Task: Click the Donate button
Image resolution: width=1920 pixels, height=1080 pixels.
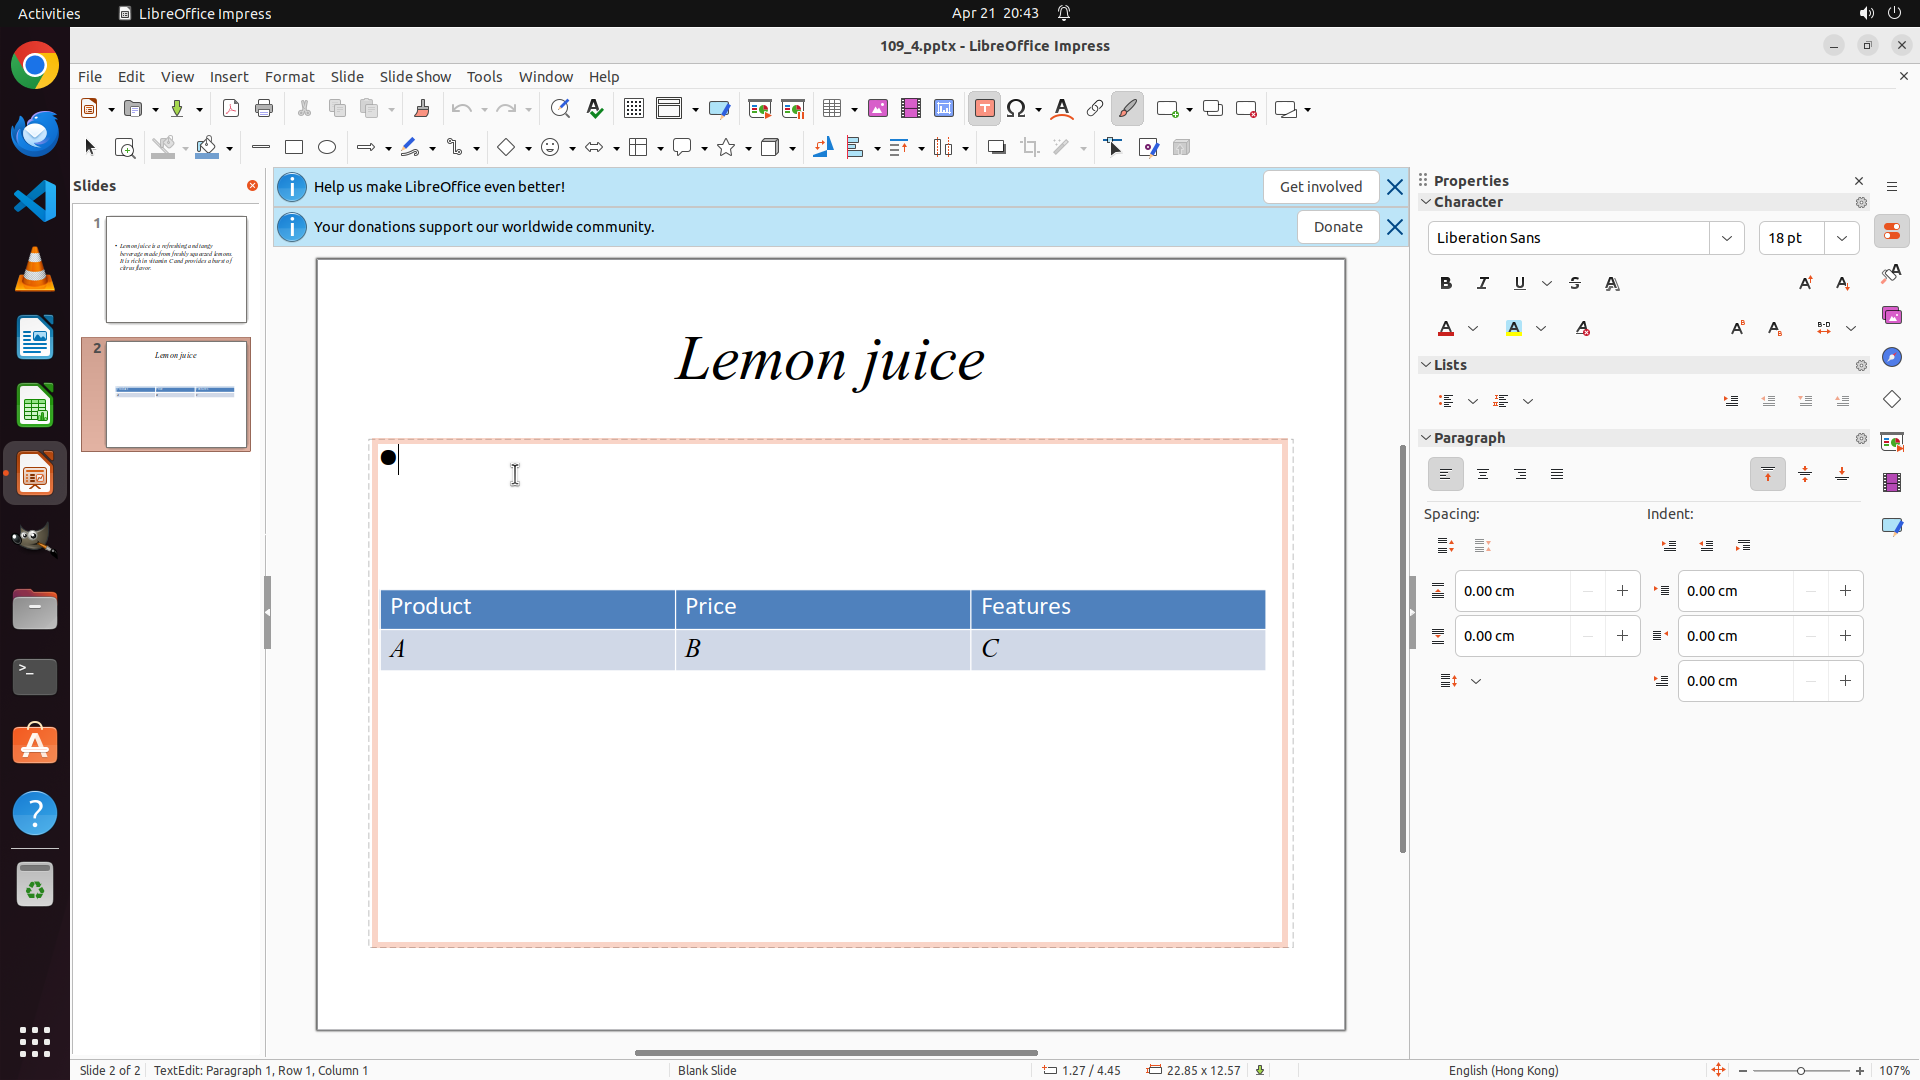Action: [1338, 227]
